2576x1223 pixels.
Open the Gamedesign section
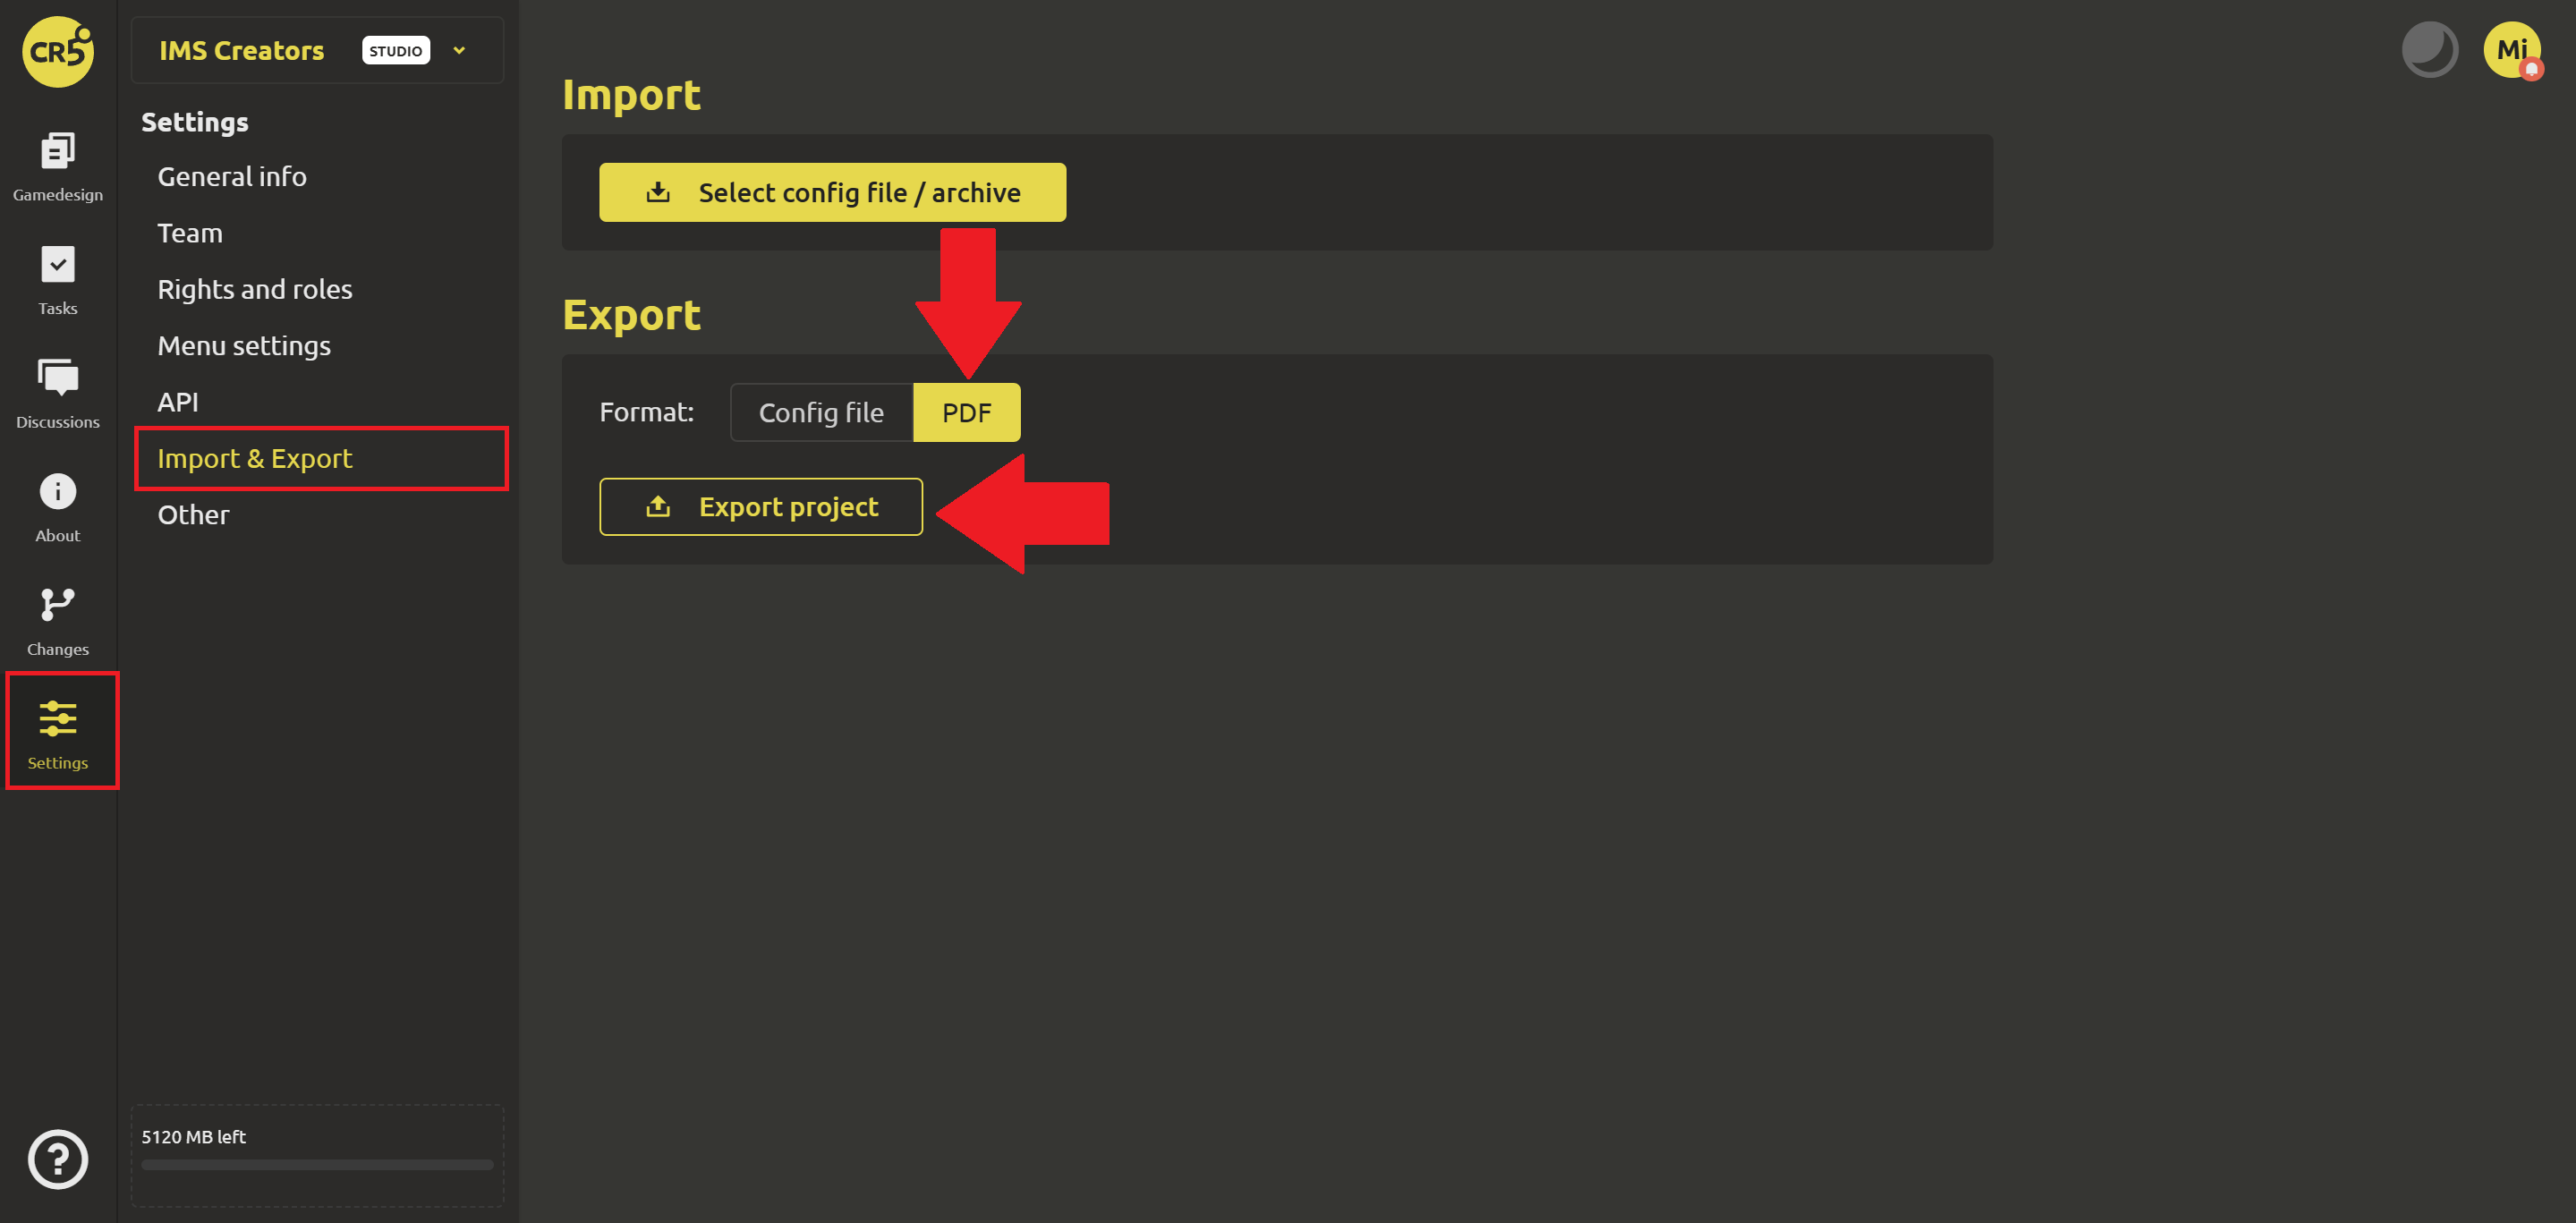(x=58, y=167)
